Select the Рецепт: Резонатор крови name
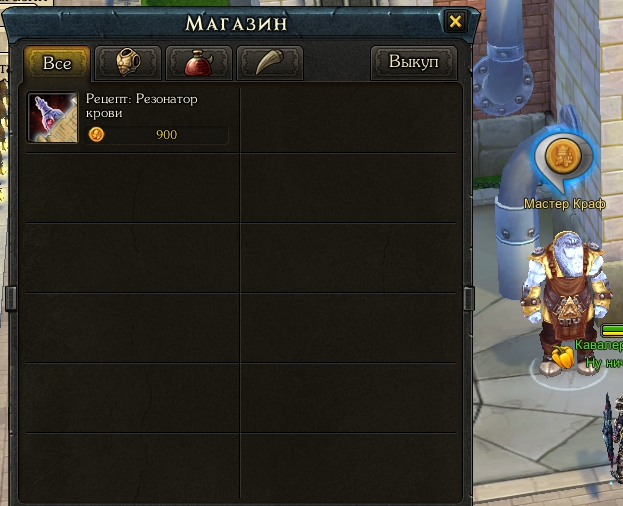The height and width of the screenshot is (506, 623). pyautogui.click(x=141, y=106)
